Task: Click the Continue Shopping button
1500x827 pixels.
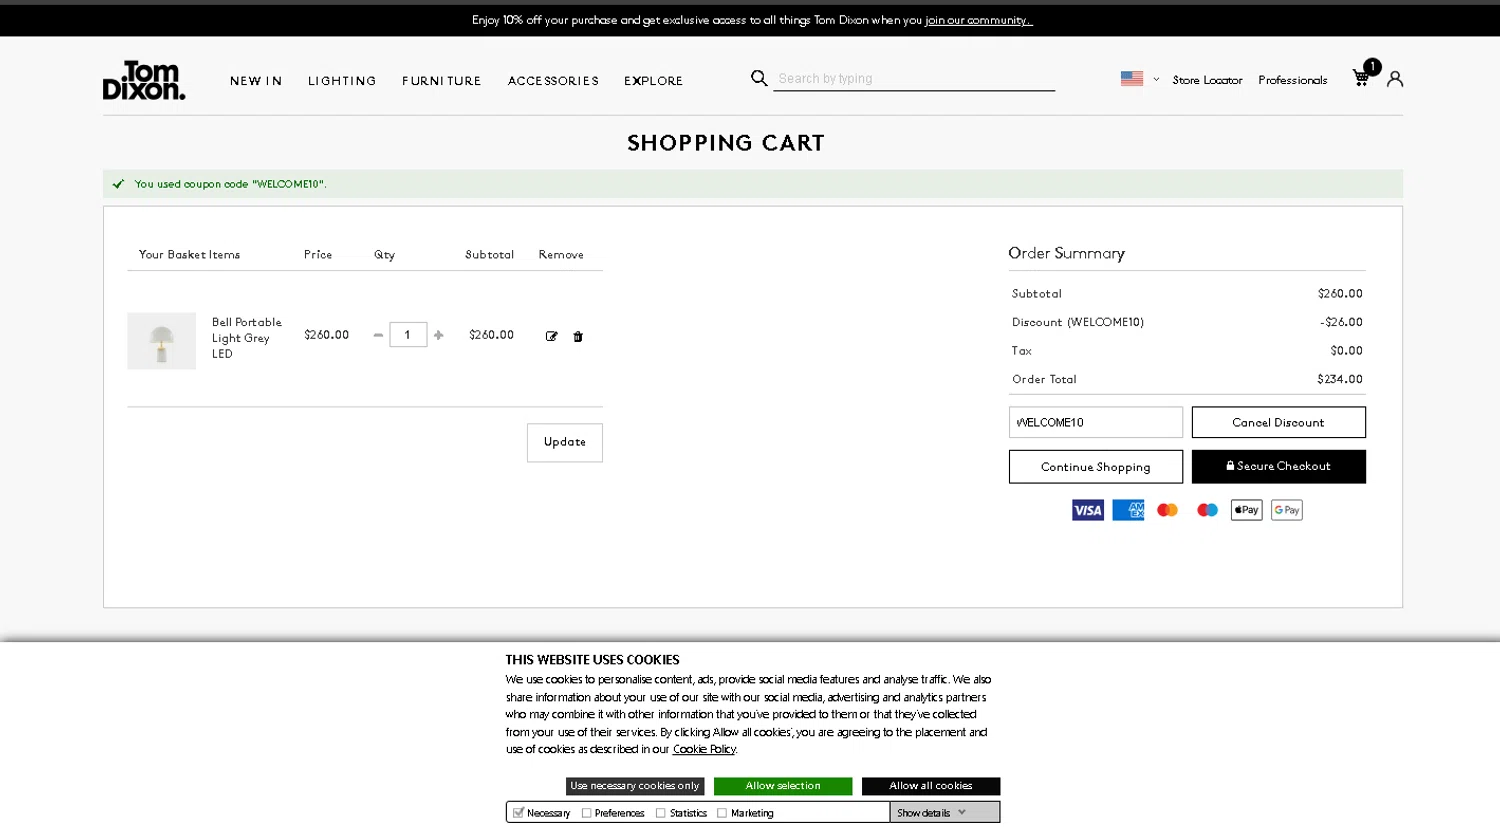Action: 1095,467
